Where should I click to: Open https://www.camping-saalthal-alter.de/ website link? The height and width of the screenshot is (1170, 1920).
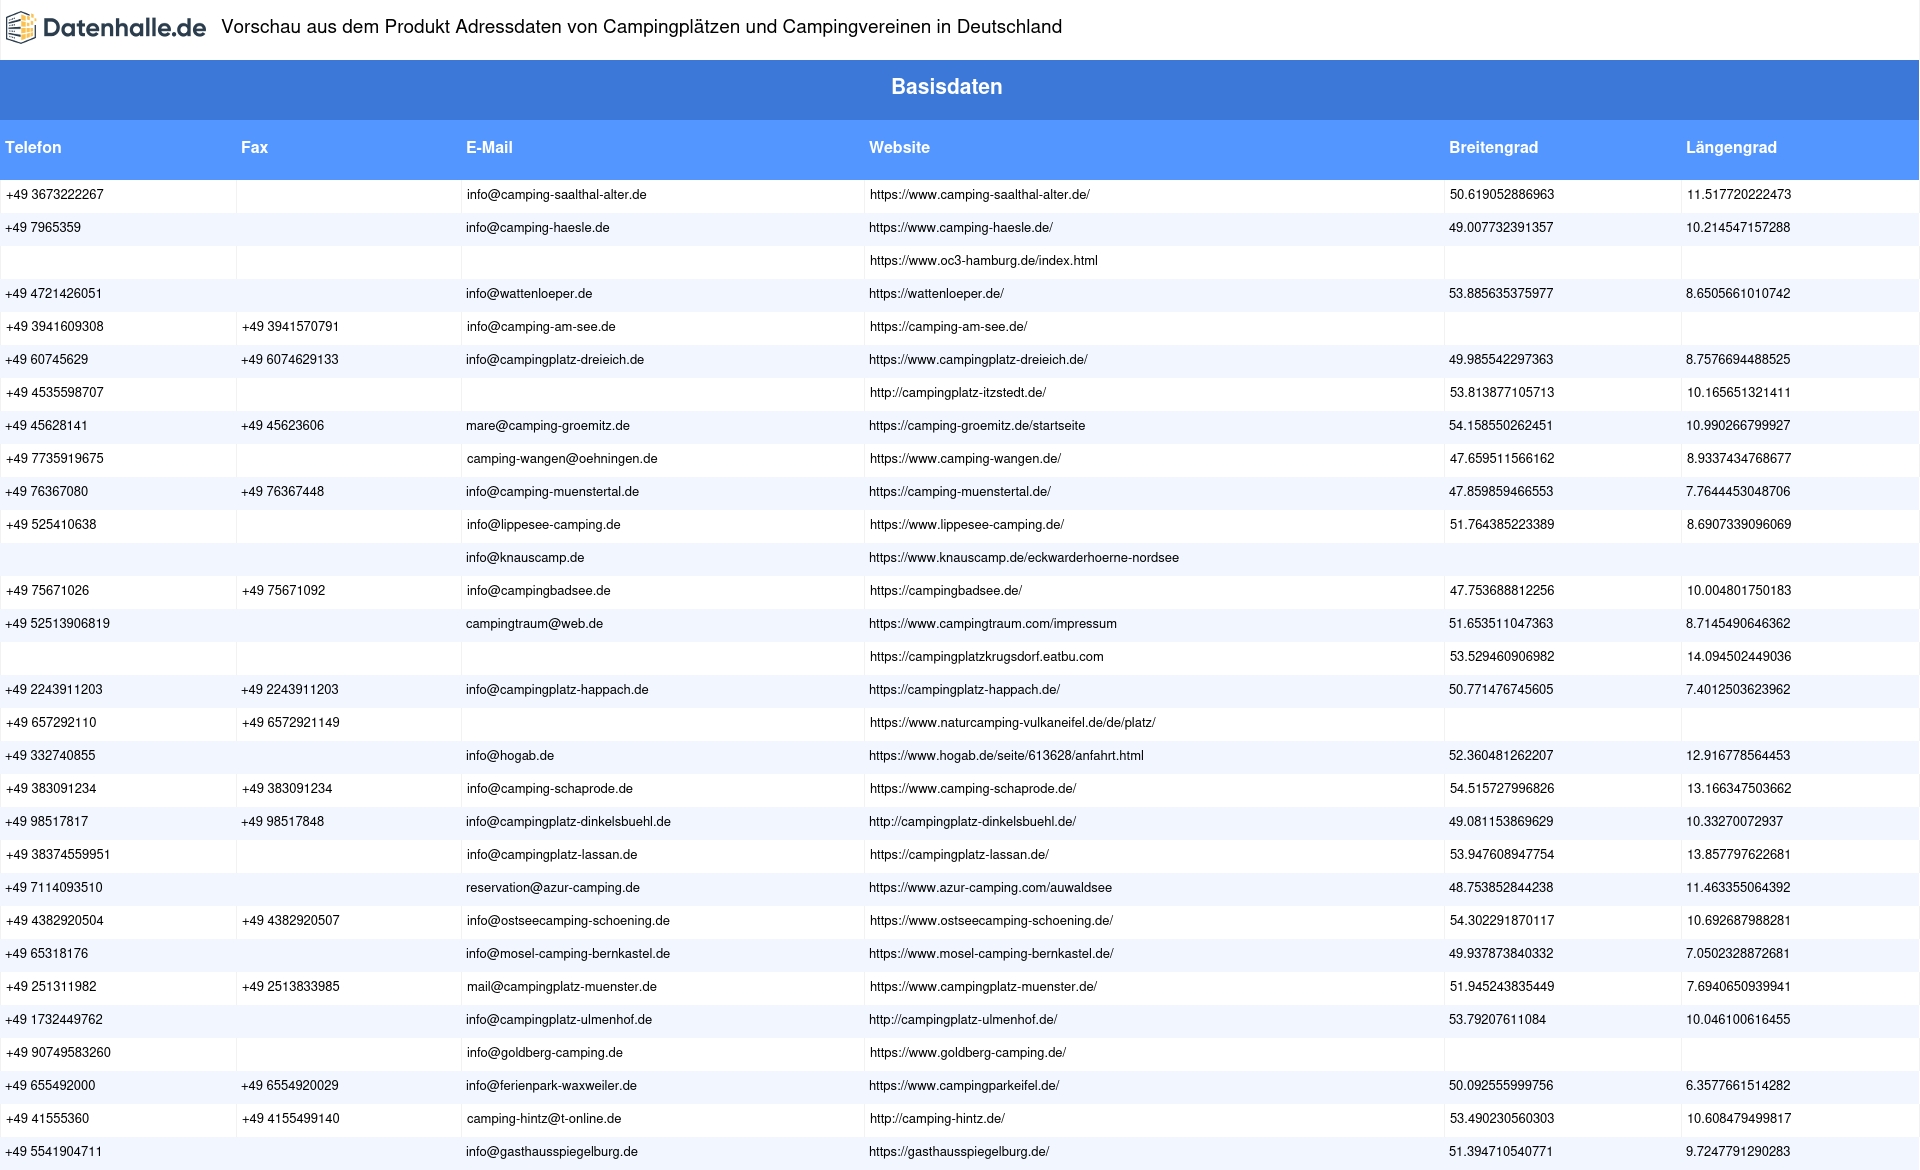(x=980, y=195)
